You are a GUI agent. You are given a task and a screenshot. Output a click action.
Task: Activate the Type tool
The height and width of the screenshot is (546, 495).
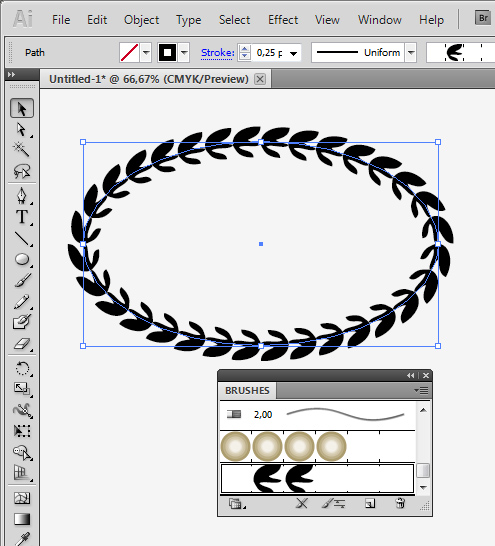(x=22, y=217)
